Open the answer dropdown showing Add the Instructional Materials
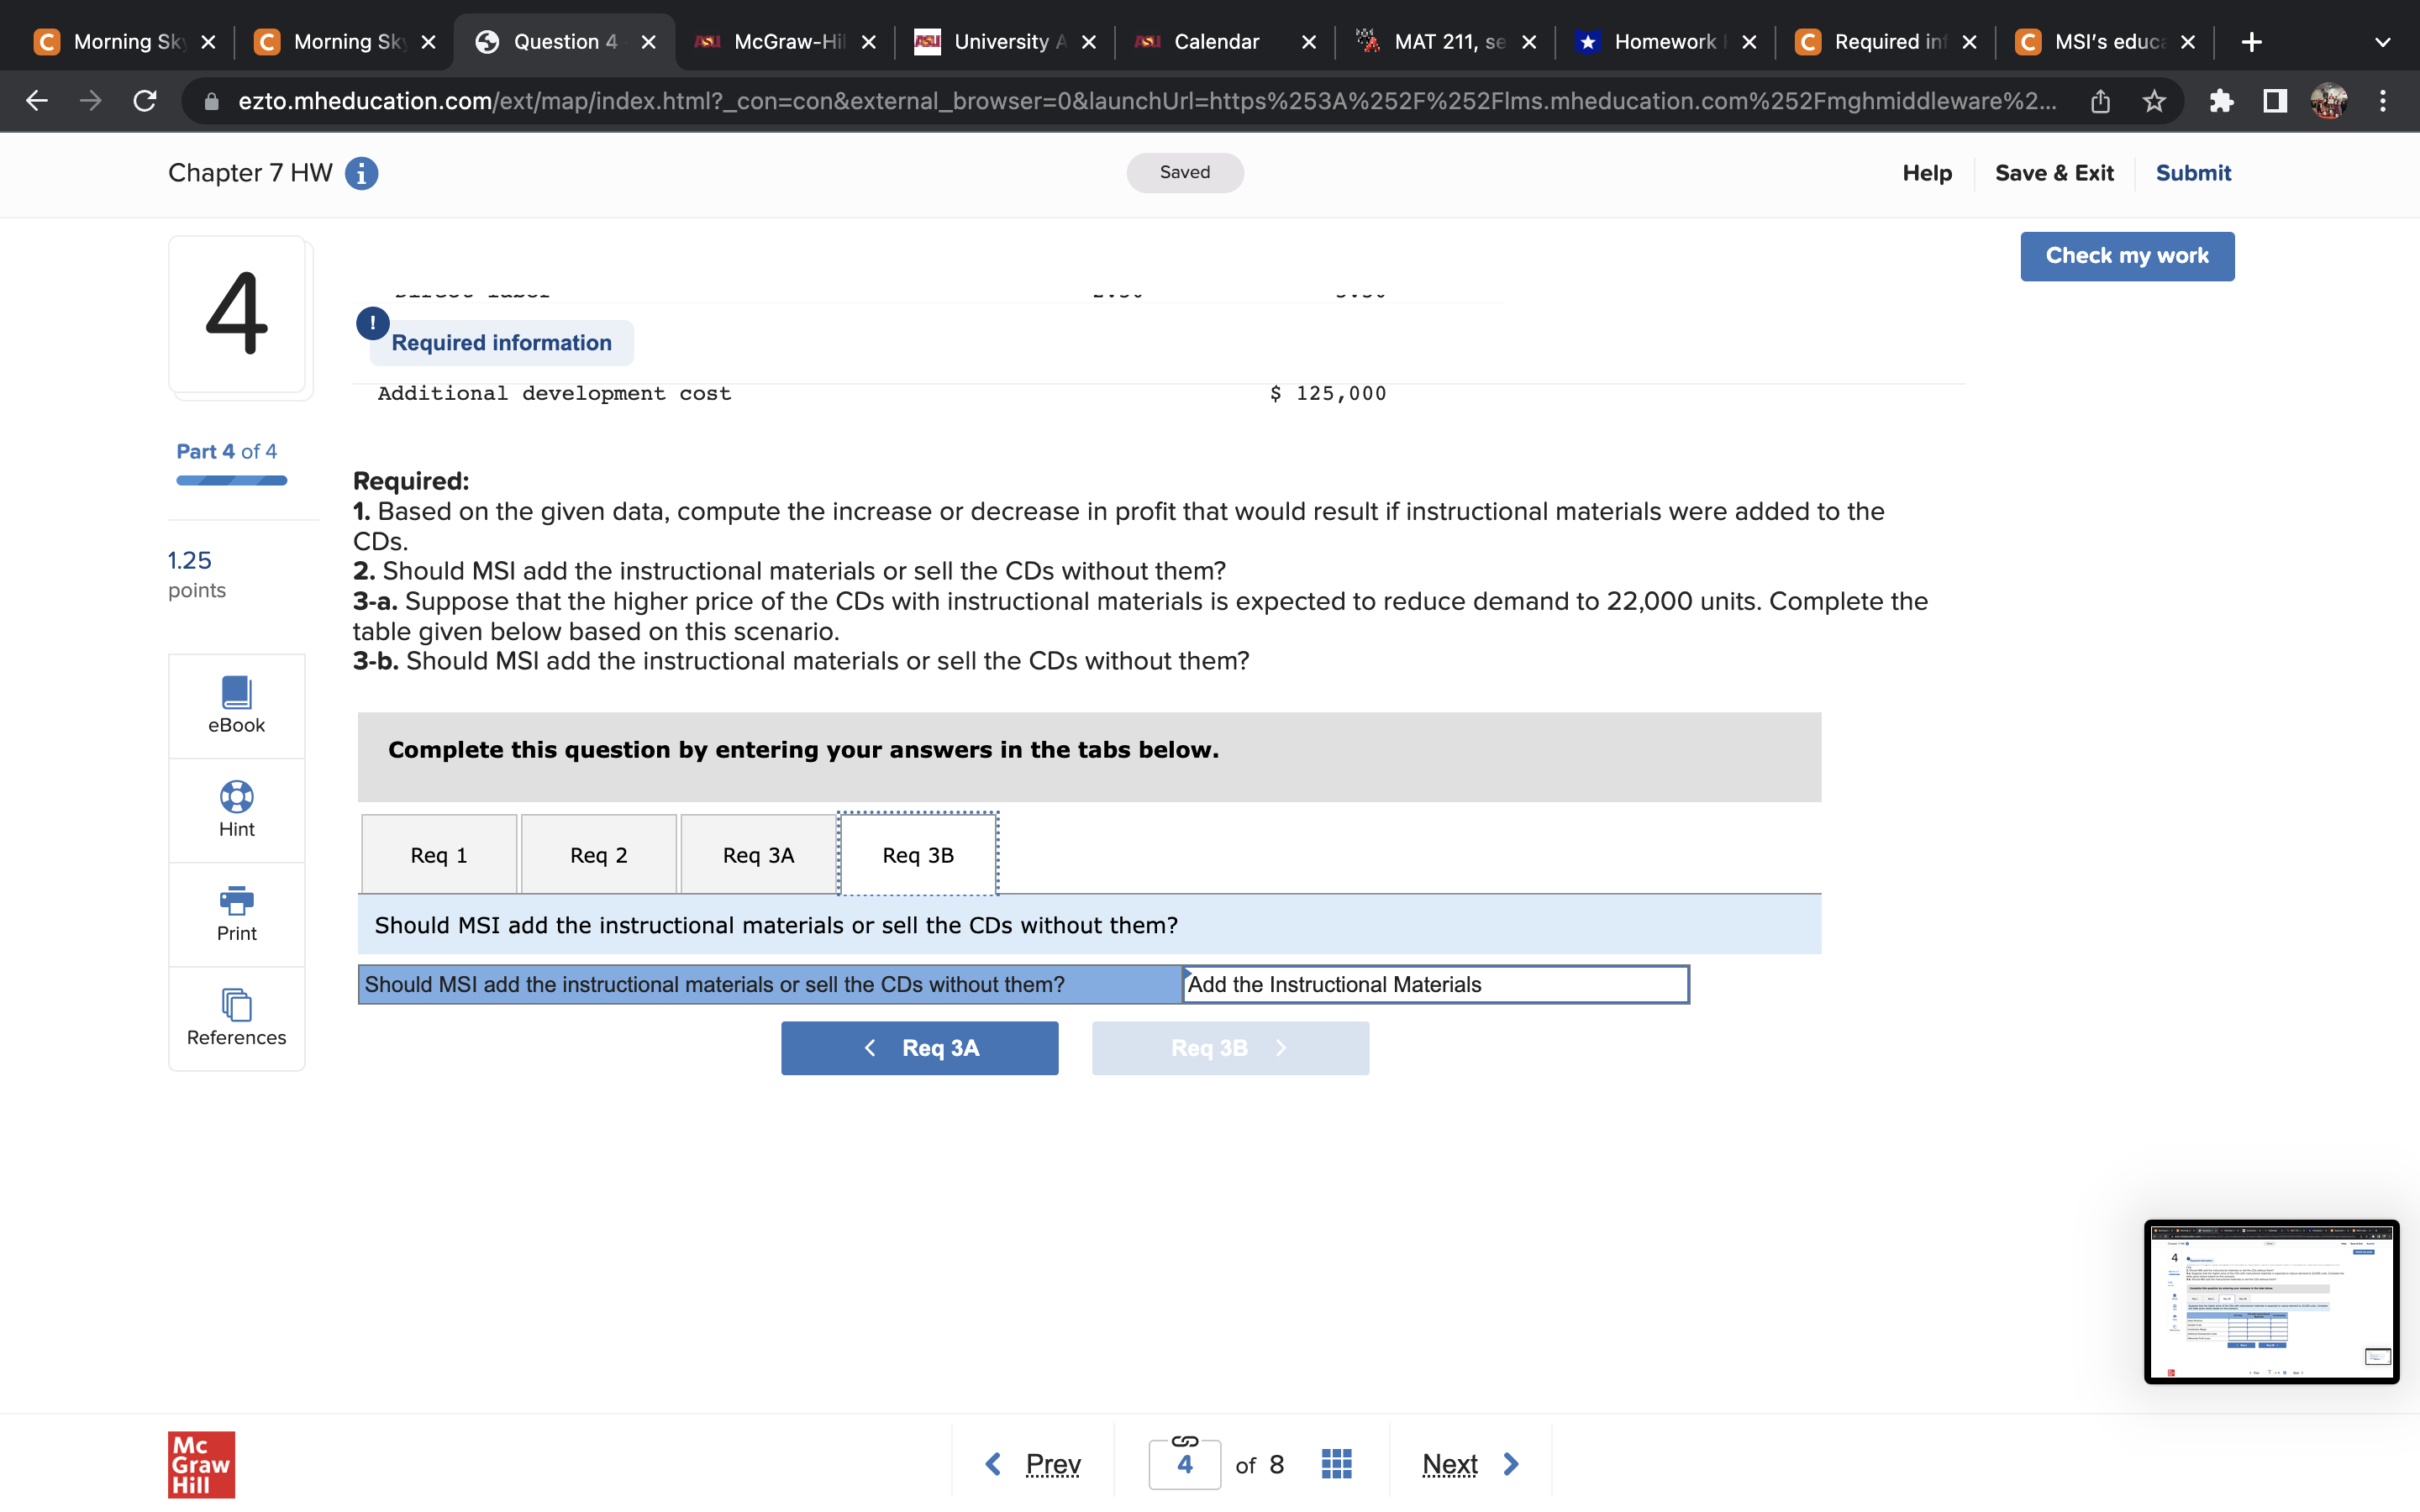Screen dimensions: 2420x1512 (x=1435, y=984)
